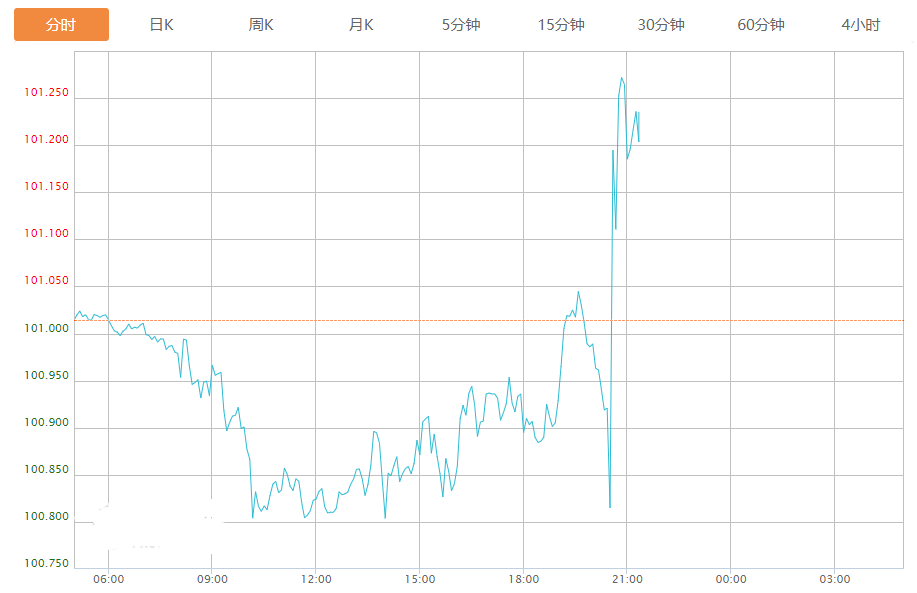Switch to the 日K chart tab
This screenshot has height=593, width=917.
(x=161, y=25)
